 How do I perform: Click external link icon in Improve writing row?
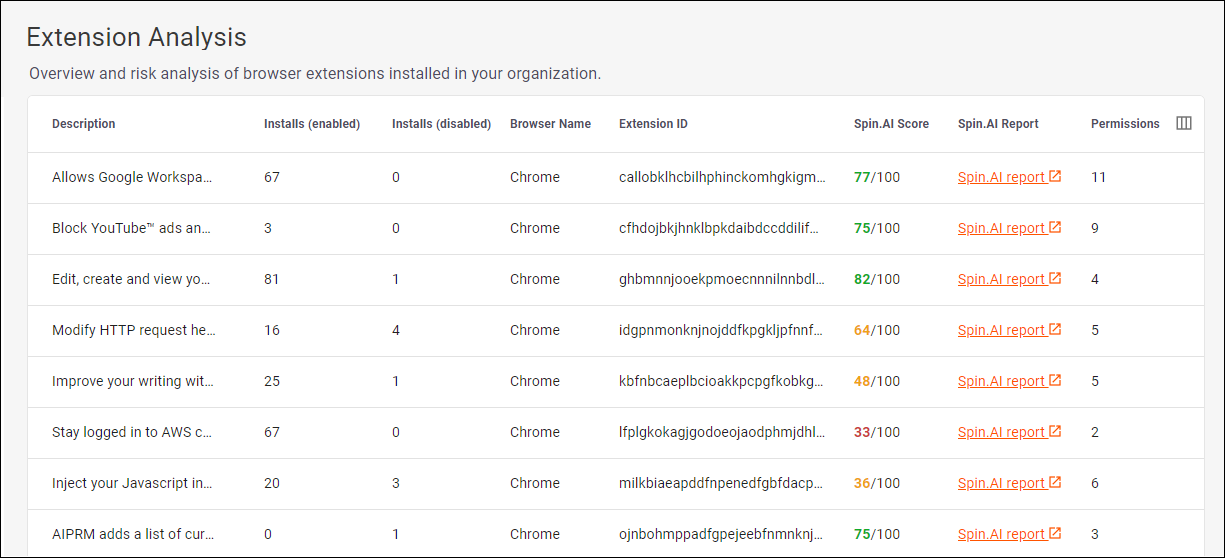point(1055,380)
